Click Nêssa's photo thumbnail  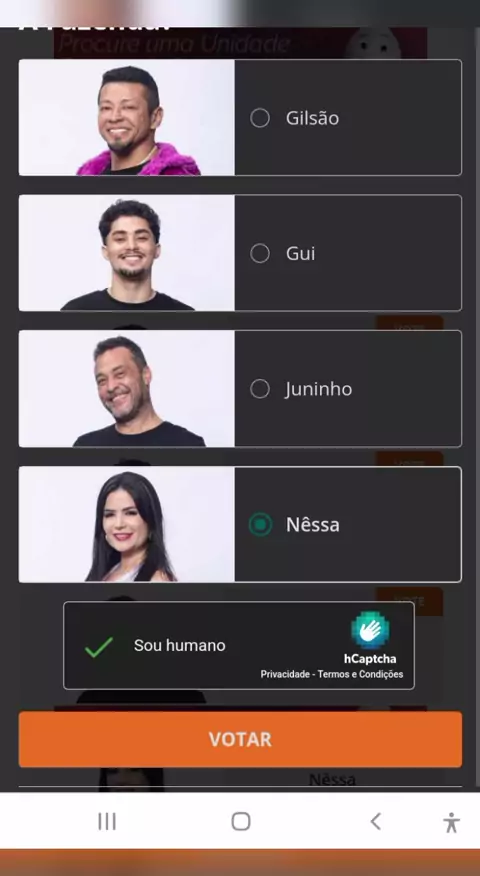pyautogui.click(x=127, y=524)
